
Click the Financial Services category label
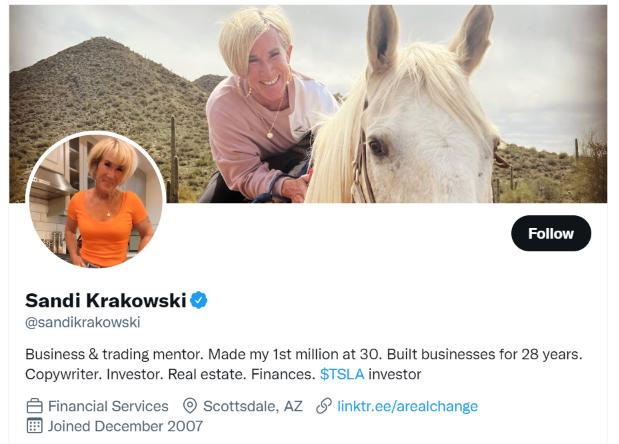108,406
